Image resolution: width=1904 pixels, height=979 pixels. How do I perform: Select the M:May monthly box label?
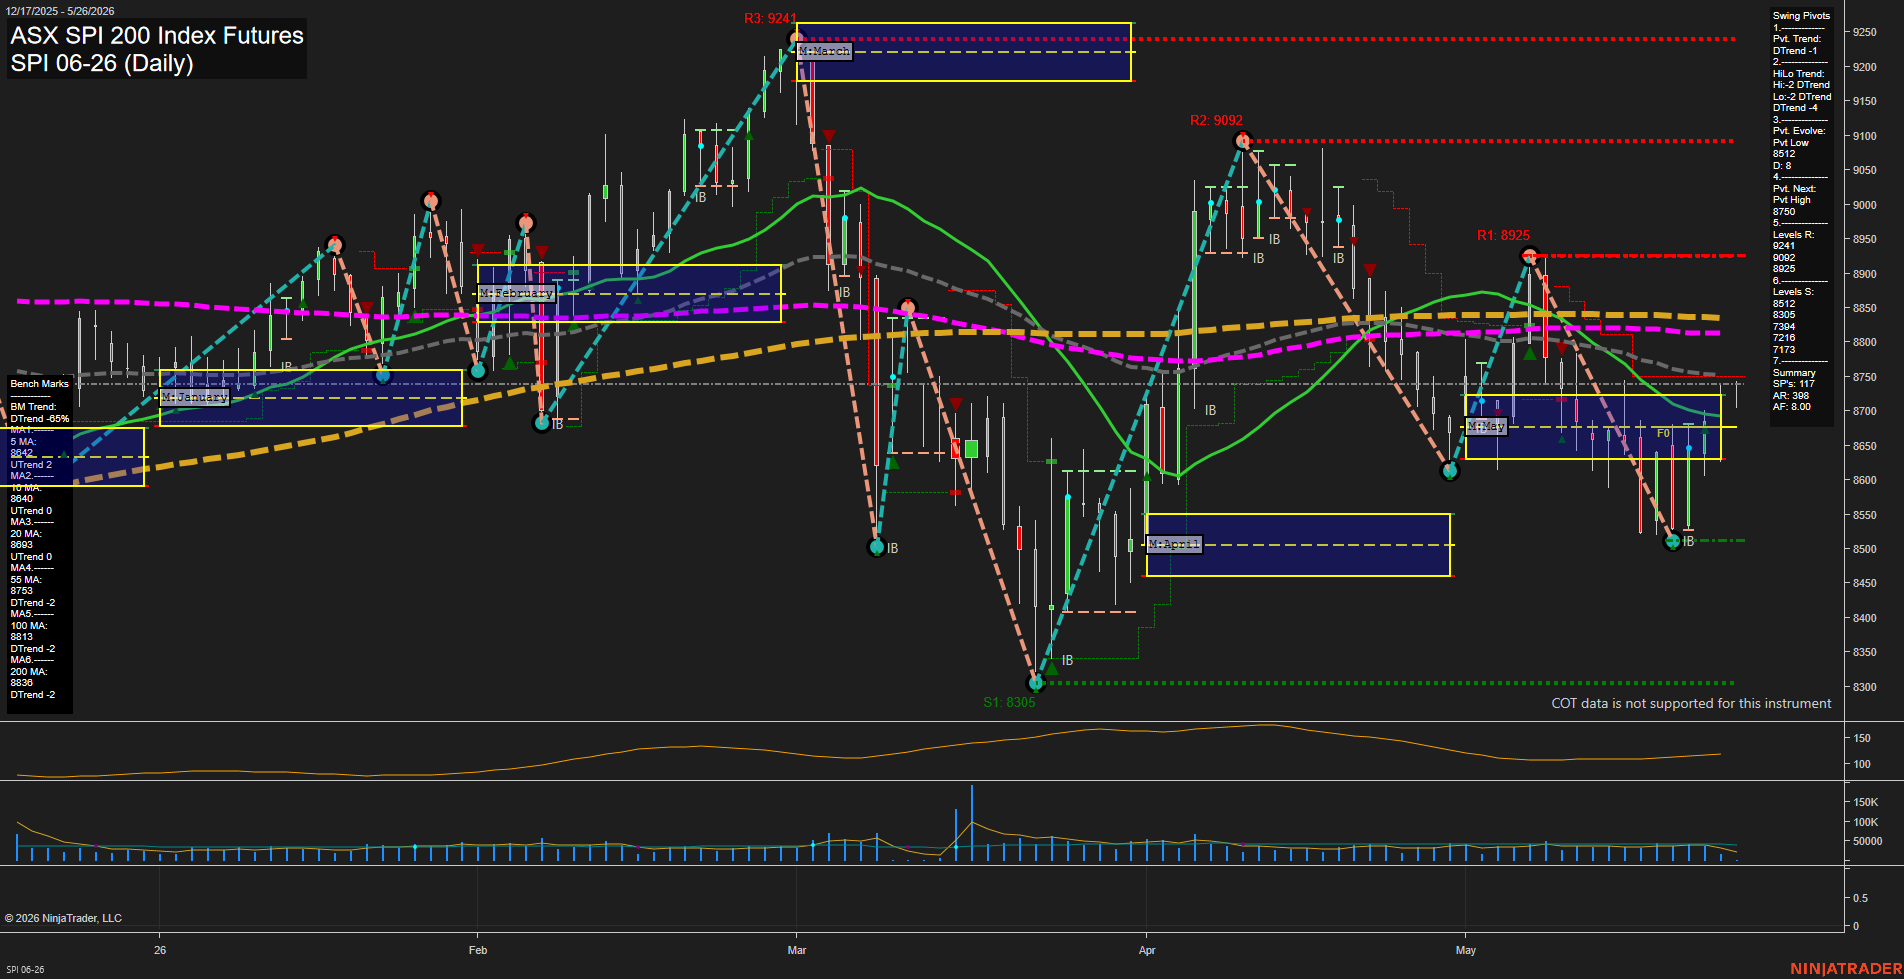click(x=1485, y=426)
